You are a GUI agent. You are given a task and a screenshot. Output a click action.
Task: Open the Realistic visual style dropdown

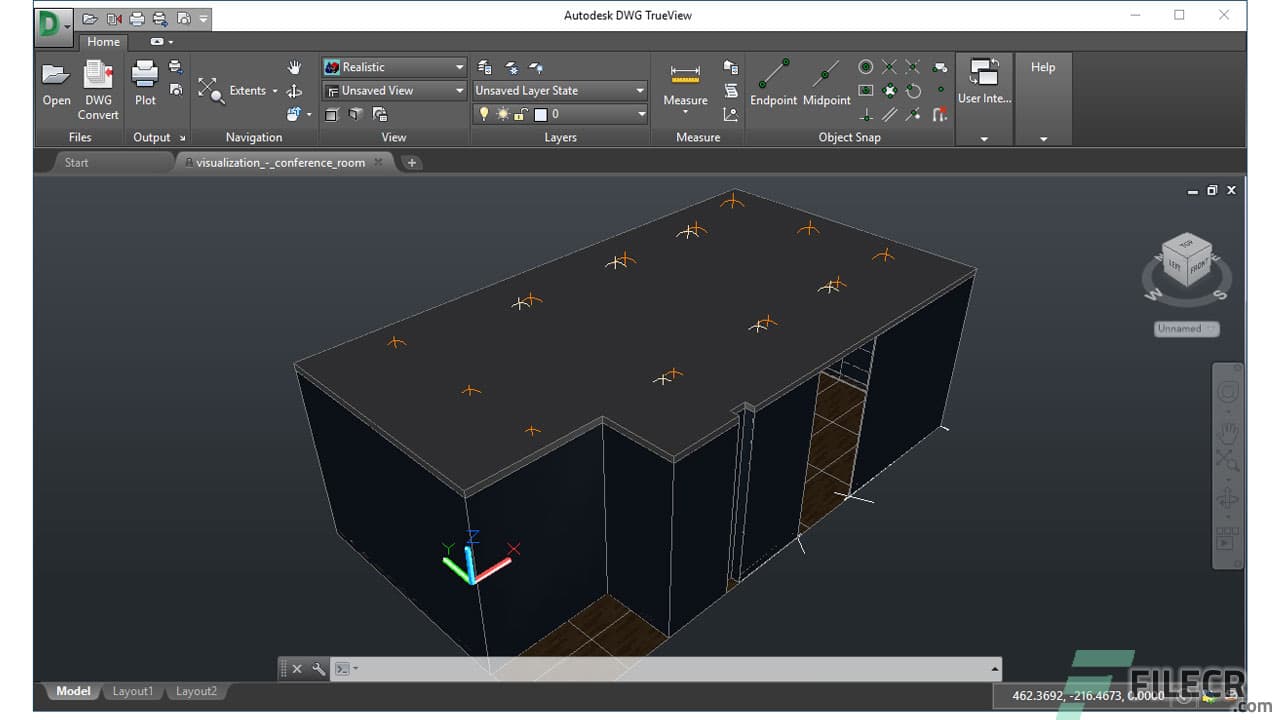(x=460, y=67)
